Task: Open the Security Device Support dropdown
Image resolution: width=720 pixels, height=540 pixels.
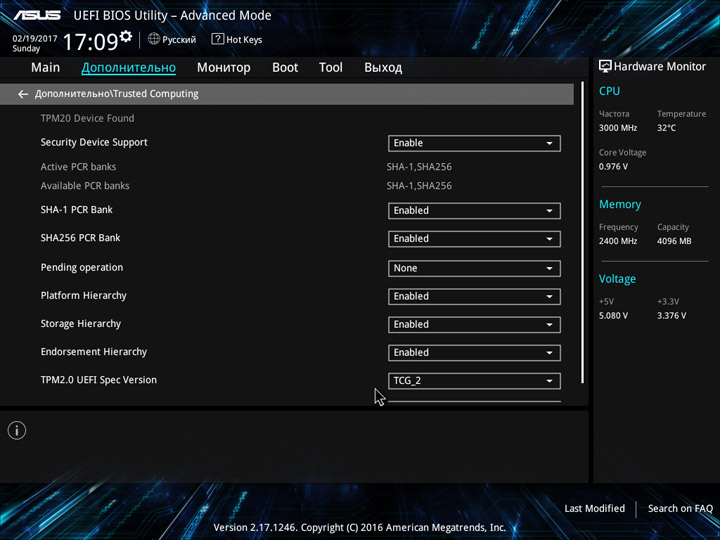Action: (x=474, y=143)
